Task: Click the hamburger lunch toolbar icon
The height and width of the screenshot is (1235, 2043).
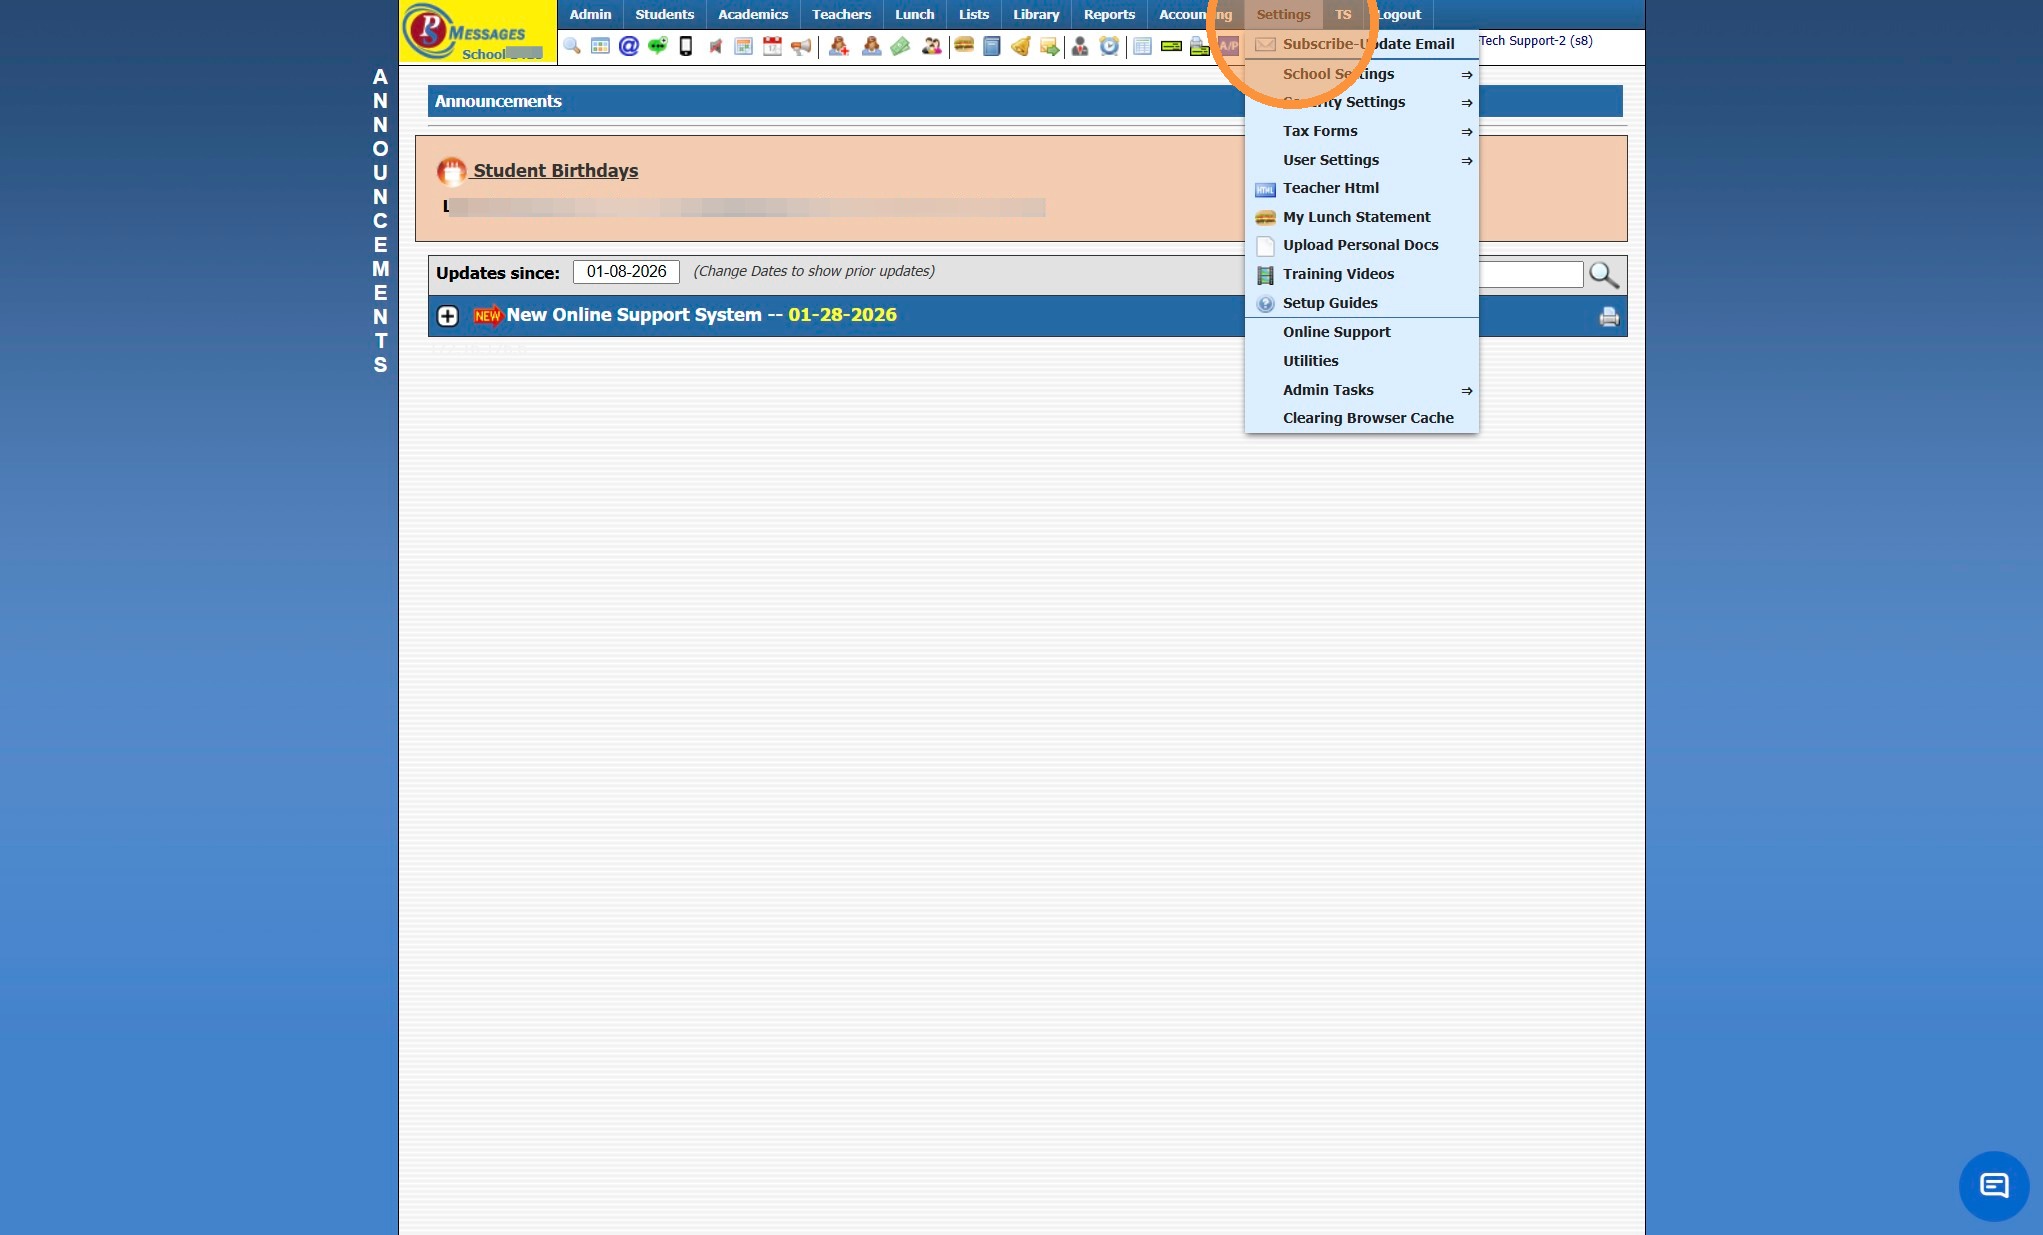Action: [964, 46]
